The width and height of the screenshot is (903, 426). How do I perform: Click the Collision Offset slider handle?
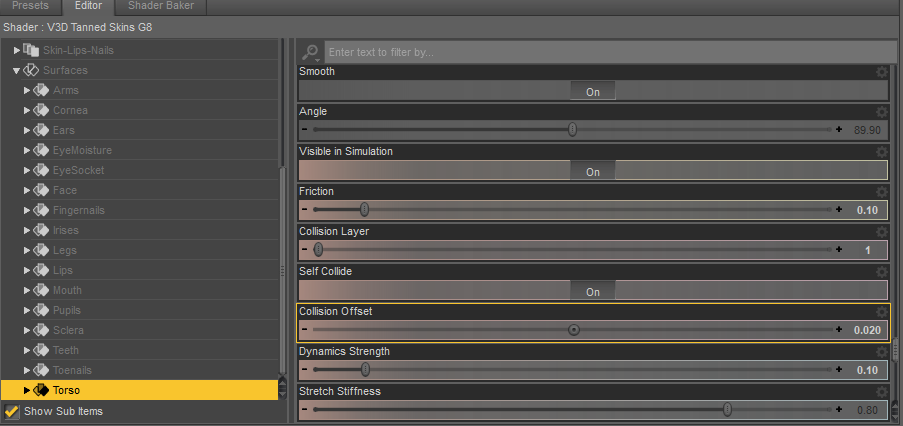(x=574, y=330)
